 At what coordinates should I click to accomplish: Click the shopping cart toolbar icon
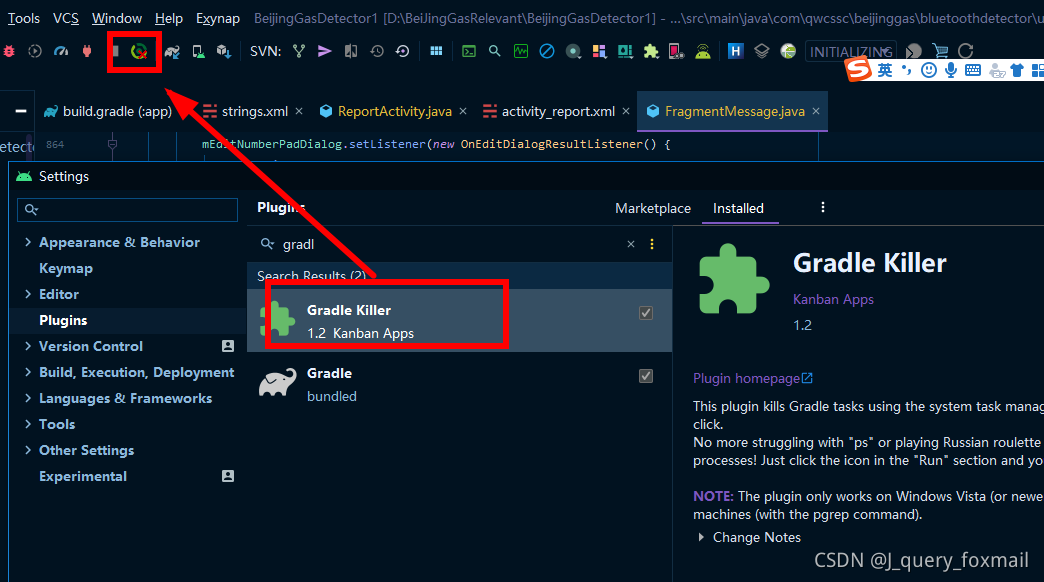(940, 51)
